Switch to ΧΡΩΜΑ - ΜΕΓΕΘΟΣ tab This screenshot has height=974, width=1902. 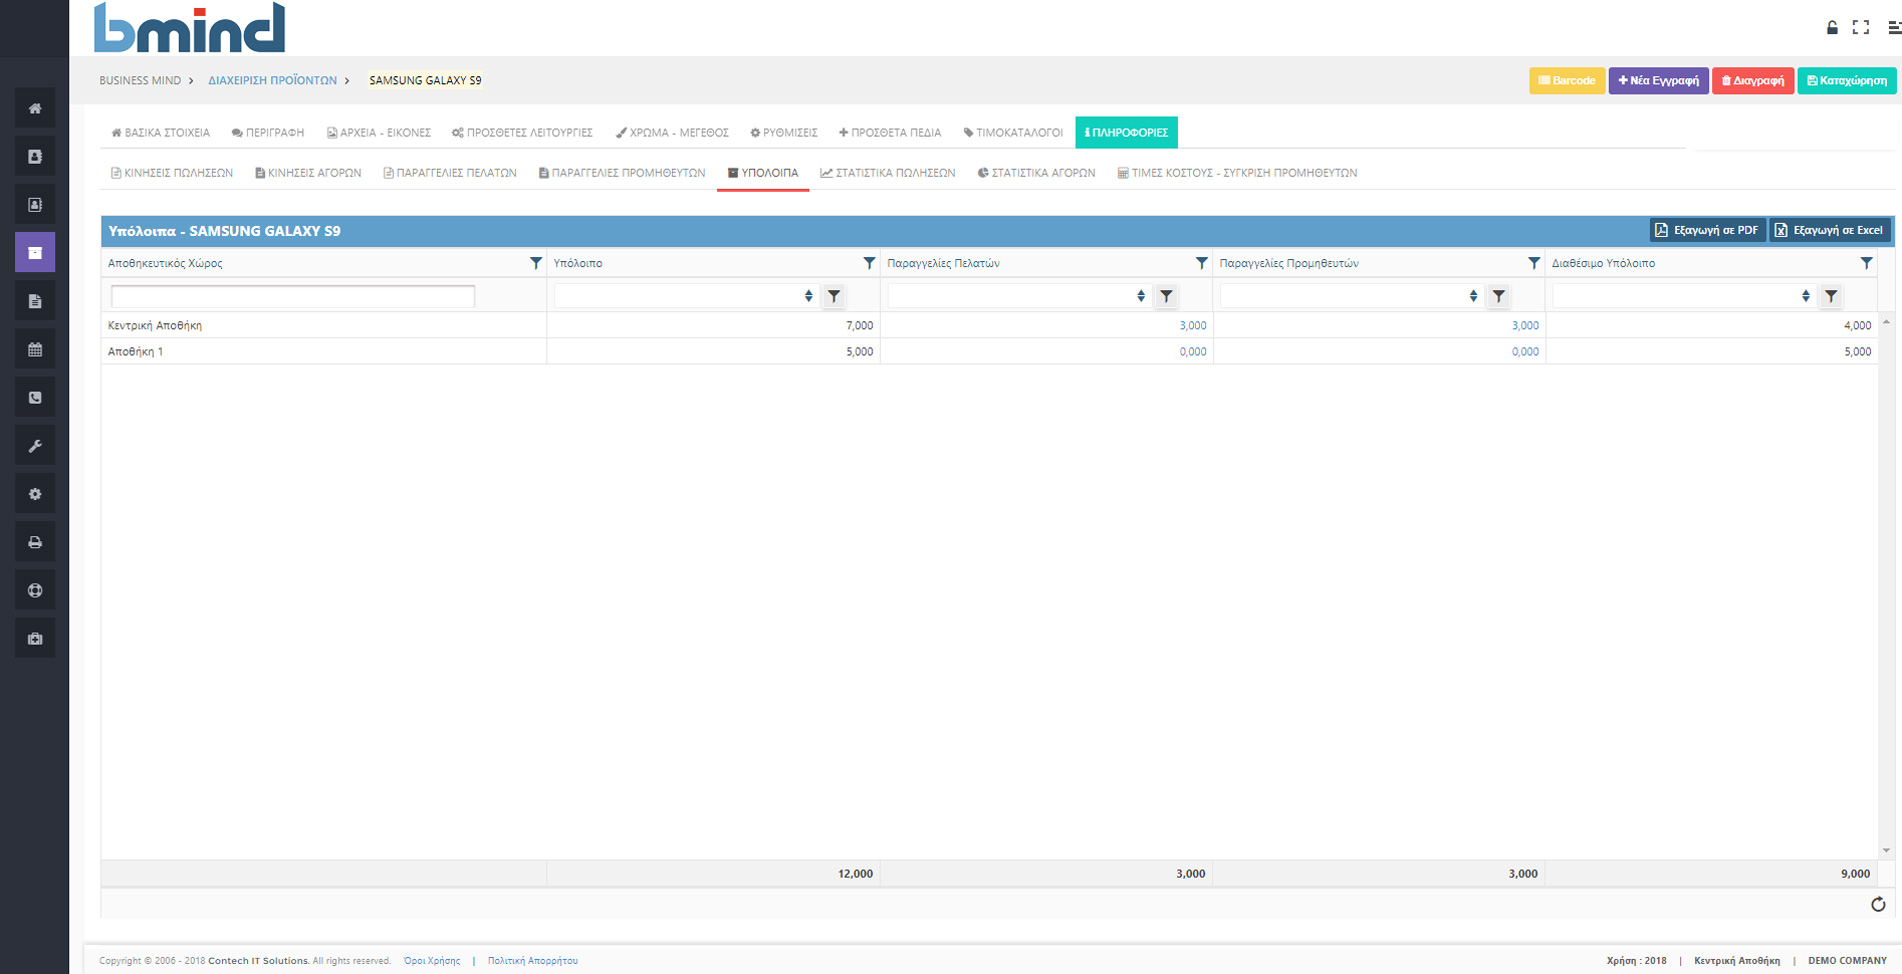[x=672, y=132]
